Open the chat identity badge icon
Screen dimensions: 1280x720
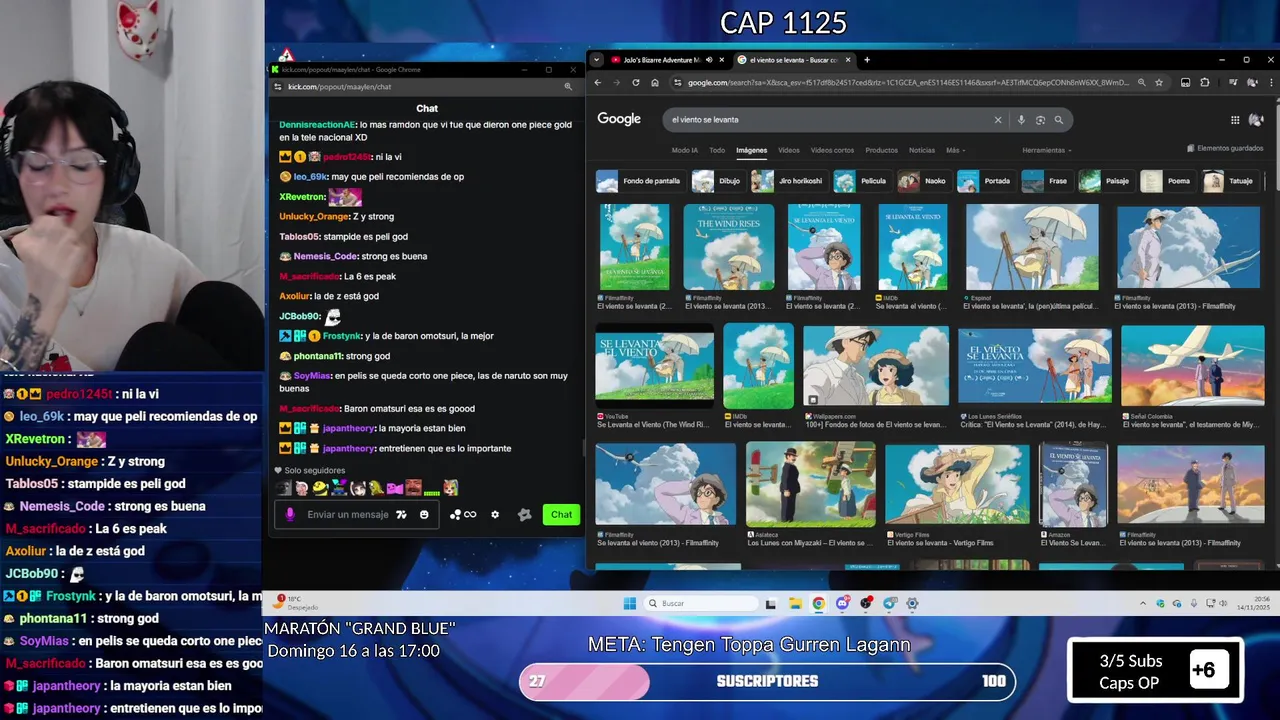525,515
